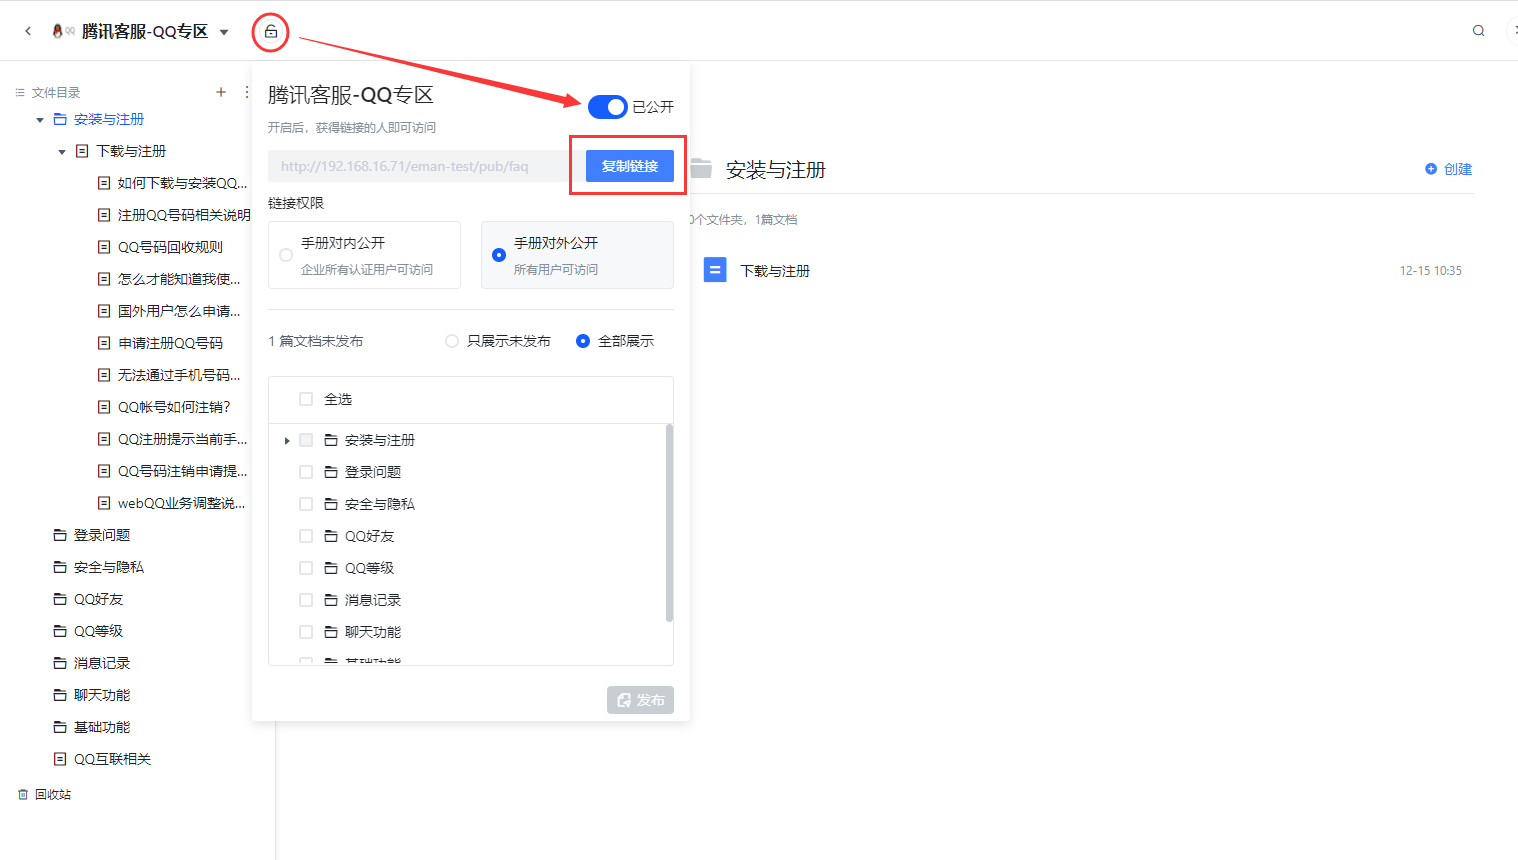
Task: Open the 文件目录 more options icon
Action: pos(245,91)
